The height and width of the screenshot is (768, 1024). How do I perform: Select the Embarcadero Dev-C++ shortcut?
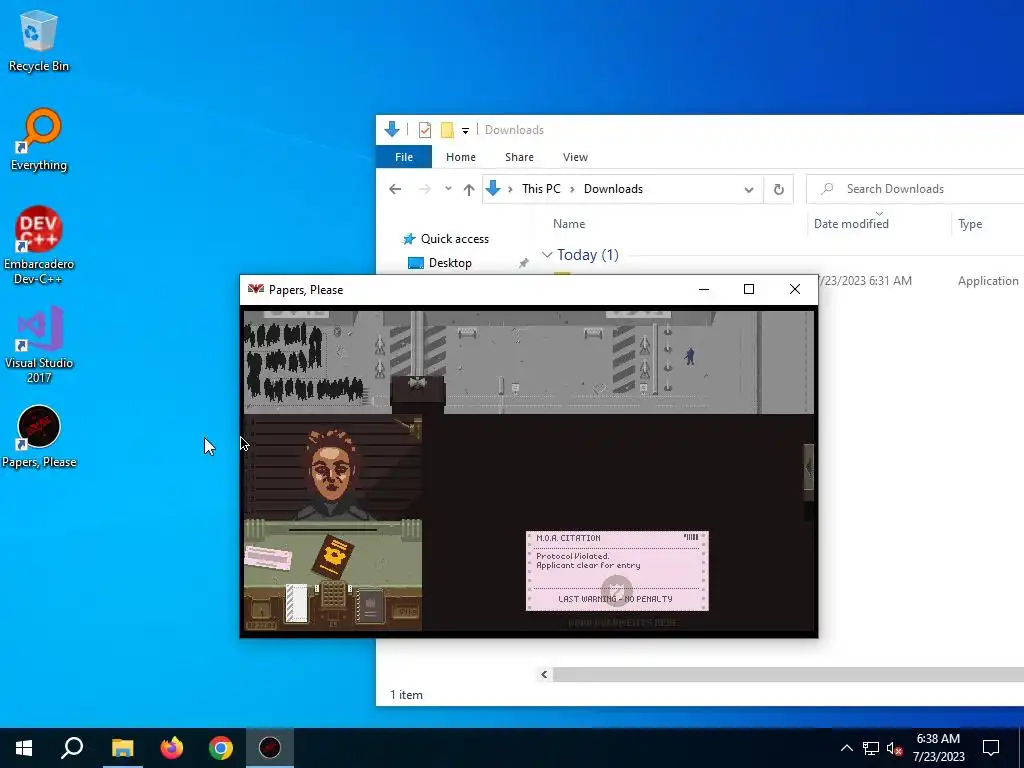pos(39,246)
